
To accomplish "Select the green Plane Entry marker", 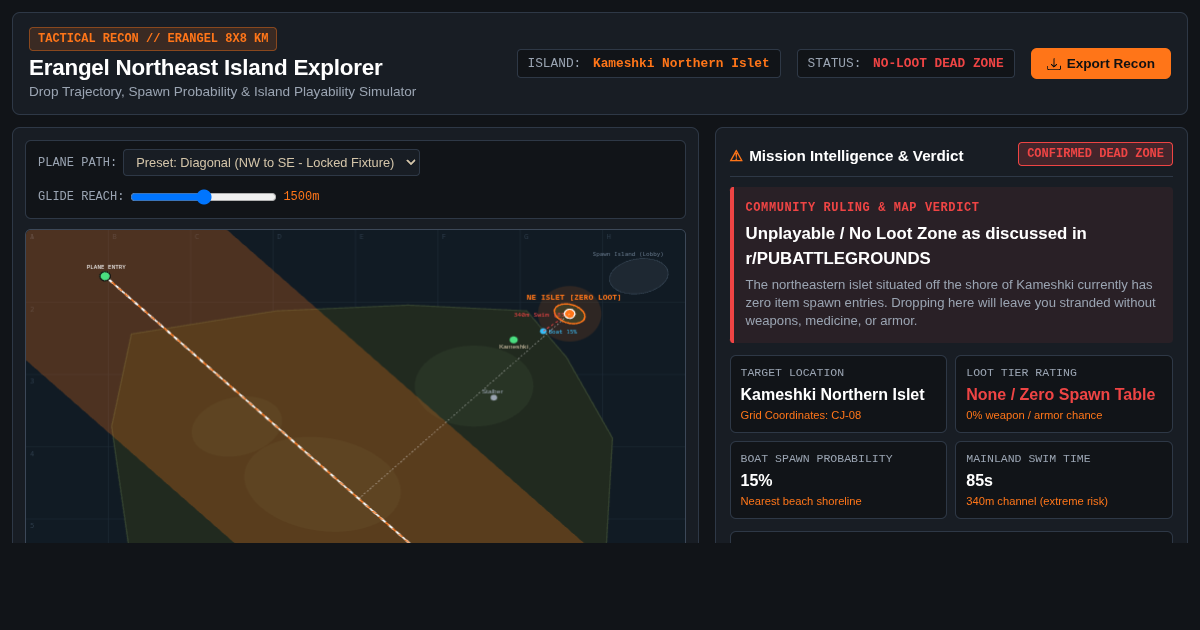I will tap(105, 276).
